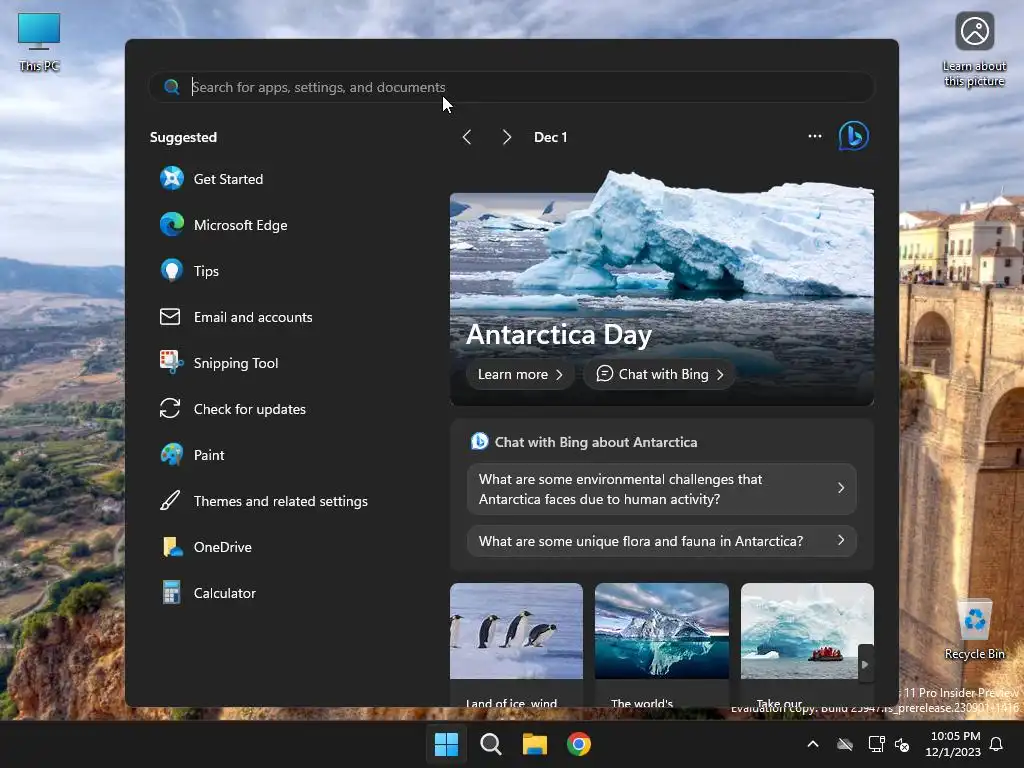The width and height of the screenshot is (1024, 768).
Task: Click the Suggested heading text
Action: (x=184, y=137)
